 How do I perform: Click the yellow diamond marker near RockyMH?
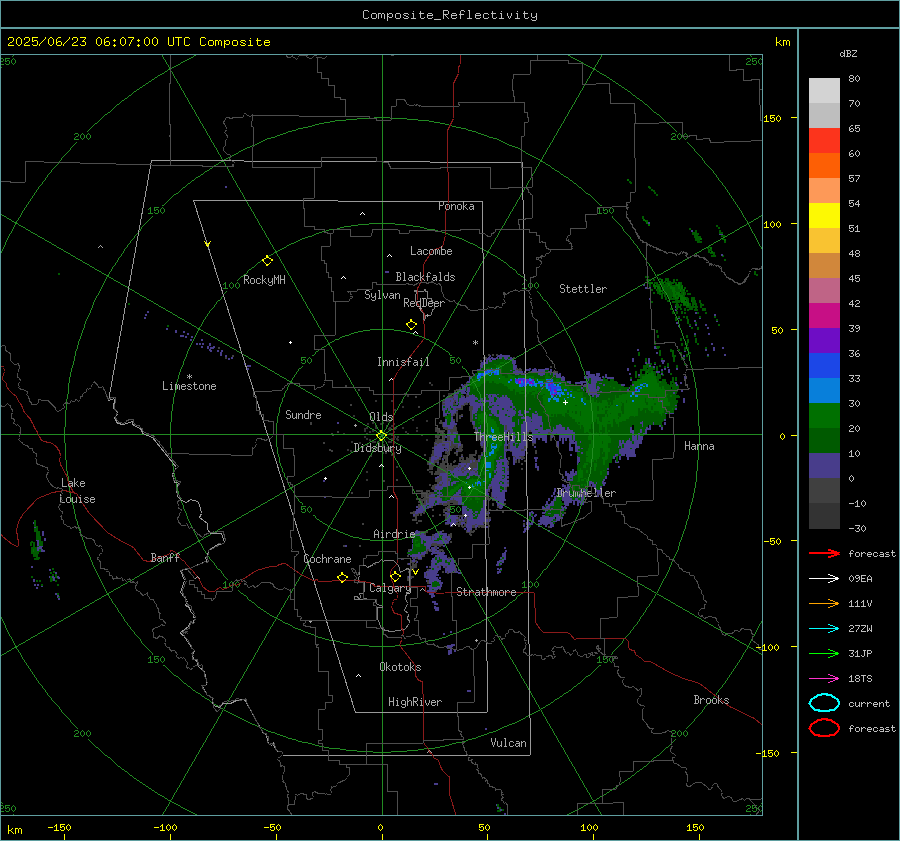tap(267, 261)
